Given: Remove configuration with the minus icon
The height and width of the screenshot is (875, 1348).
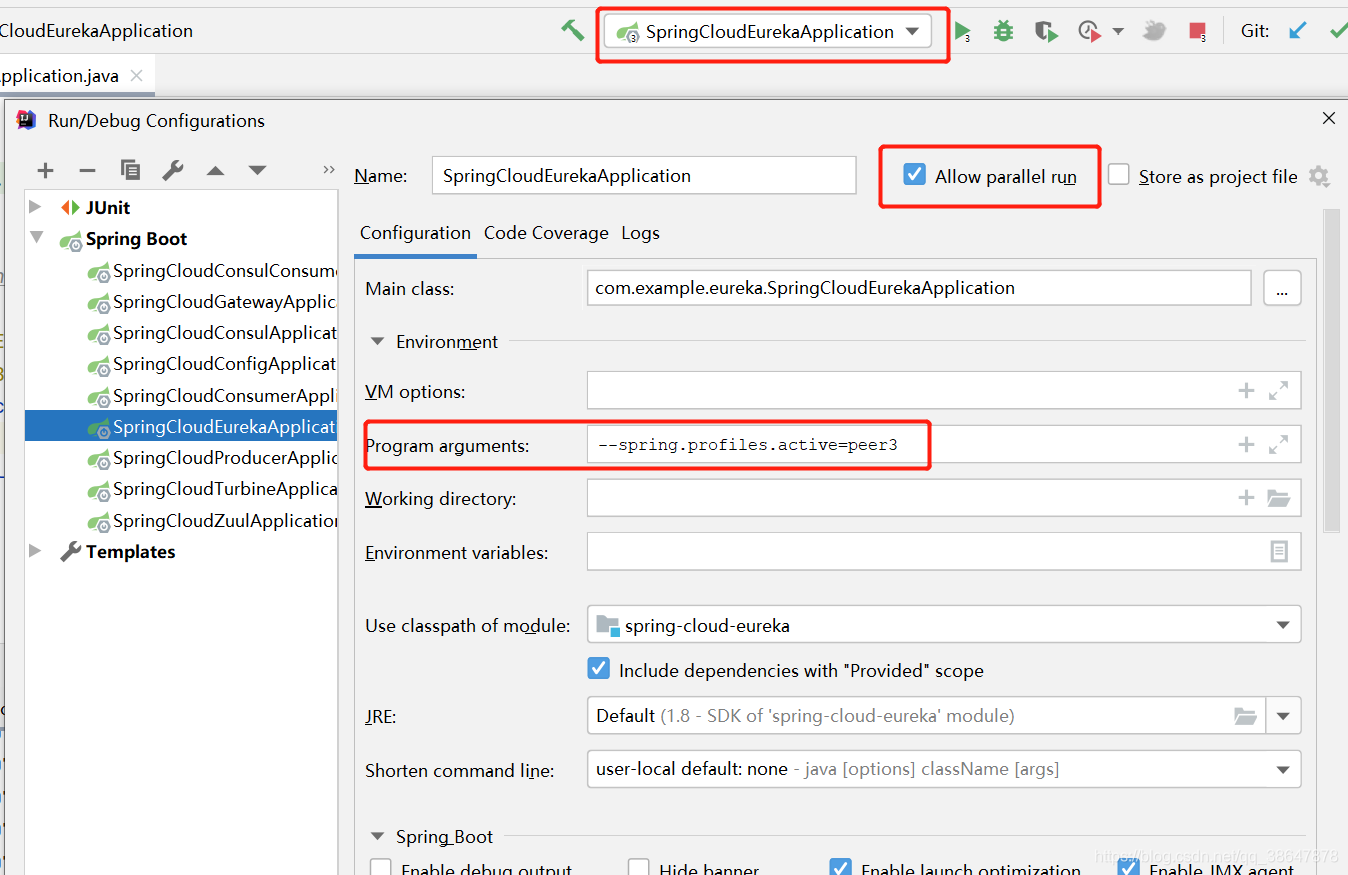Looking at the screenshot, I should pos(87,170).
